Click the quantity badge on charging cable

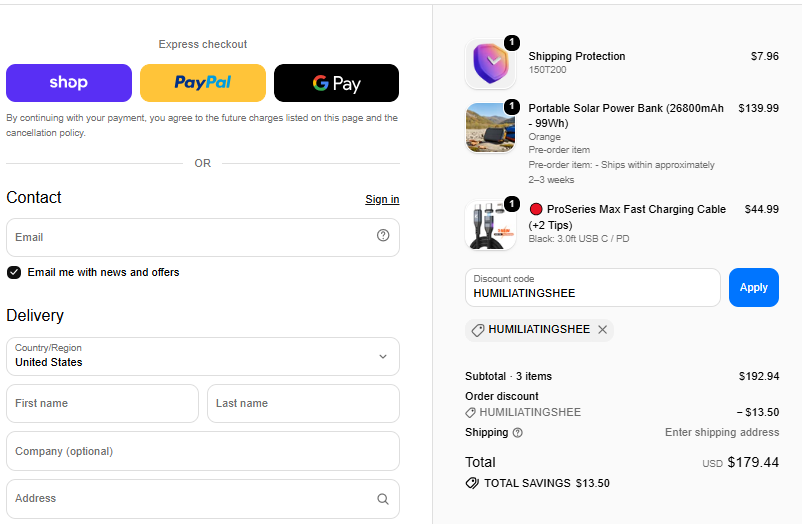tap(512, 204)
